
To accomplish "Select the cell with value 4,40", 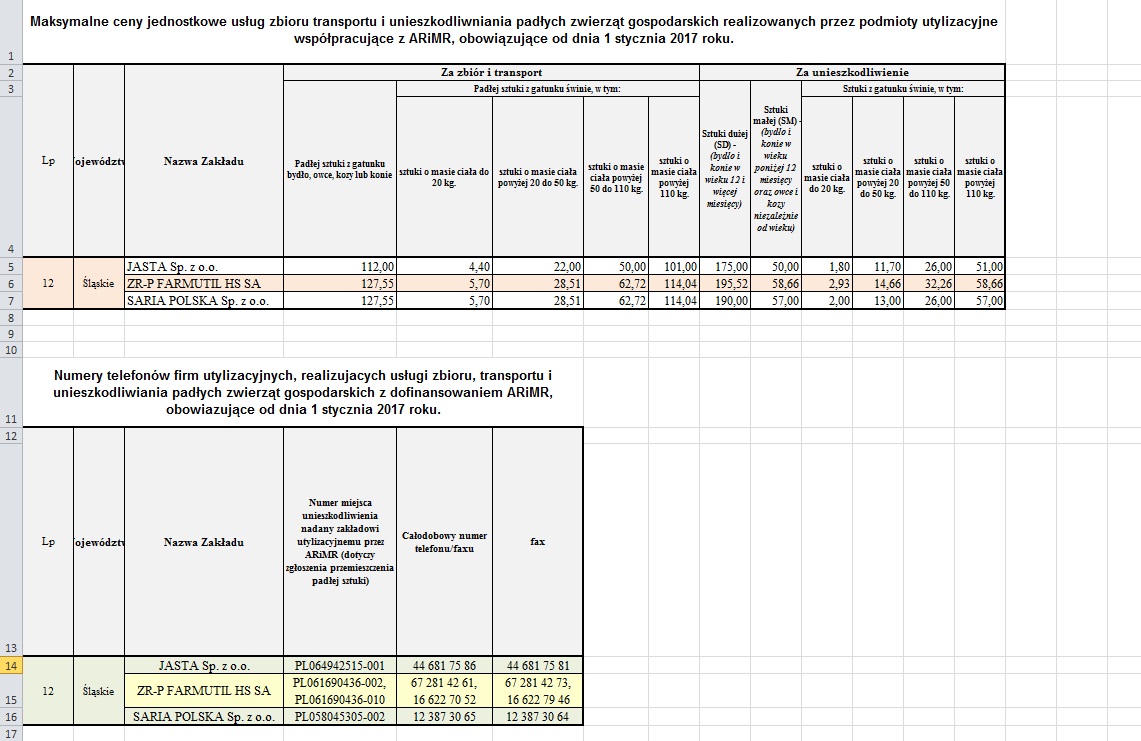I will pos(445,266).
